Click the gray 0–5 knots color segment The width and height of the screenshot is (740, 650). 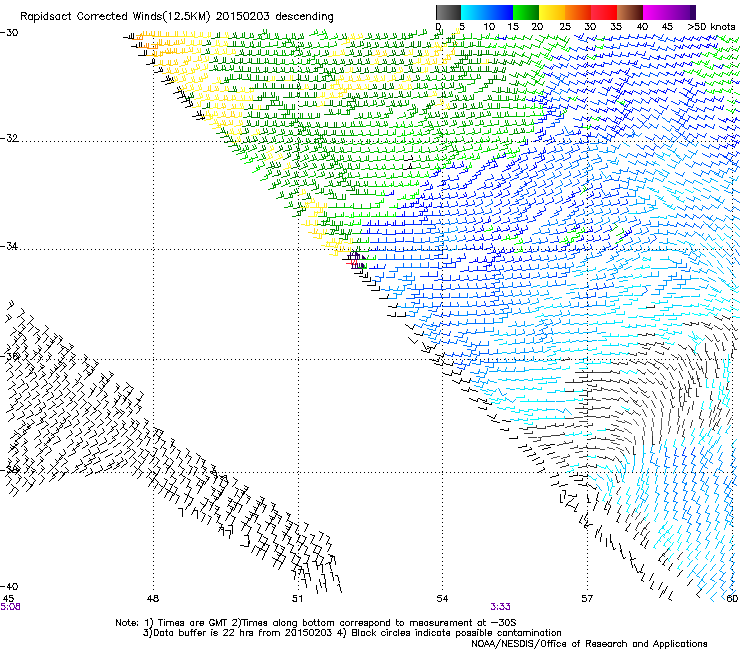pos(448,12)
